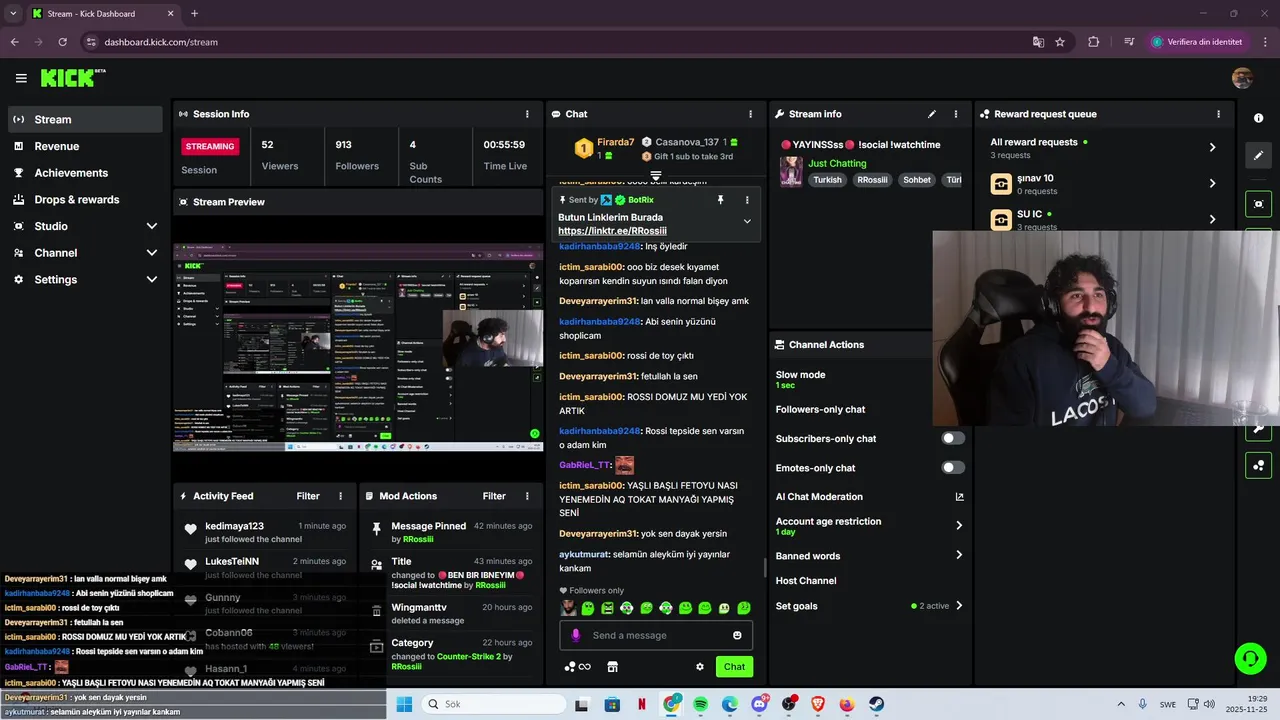Image resolution: width=1280 pixels, height=720 pixels.
Task: Open a new browser tab
Action: (x=194, y=14)
